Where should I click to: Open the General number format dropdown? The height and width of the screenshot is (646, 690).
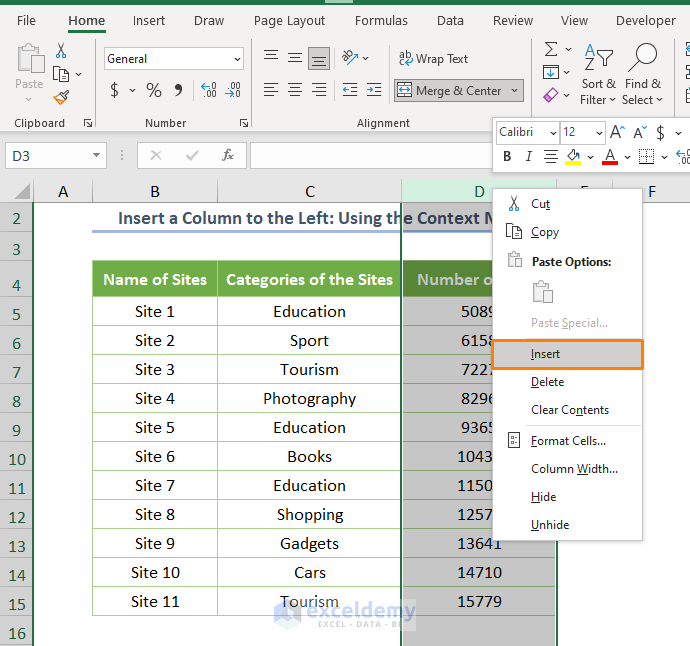pos(236,59)
